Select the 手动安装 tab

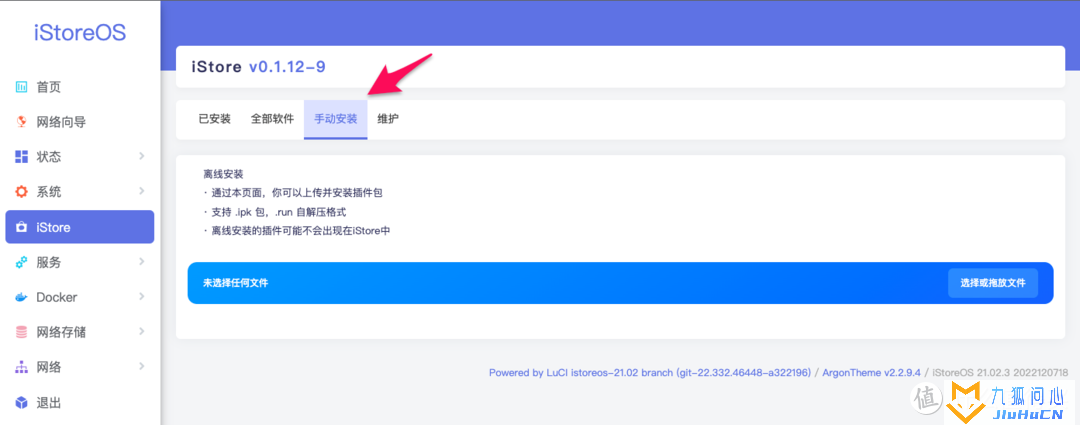coord(335,118)
